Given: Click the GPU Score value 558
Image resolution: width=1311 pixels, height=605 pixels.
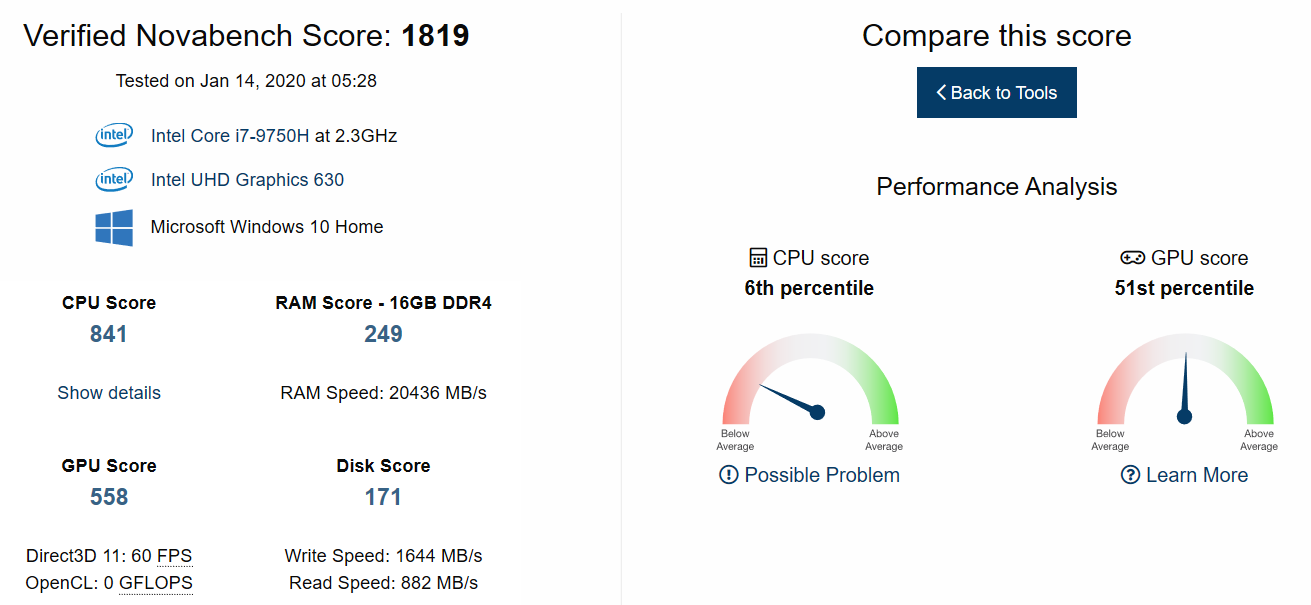Looking at the screenshot, I should point(109,497).
